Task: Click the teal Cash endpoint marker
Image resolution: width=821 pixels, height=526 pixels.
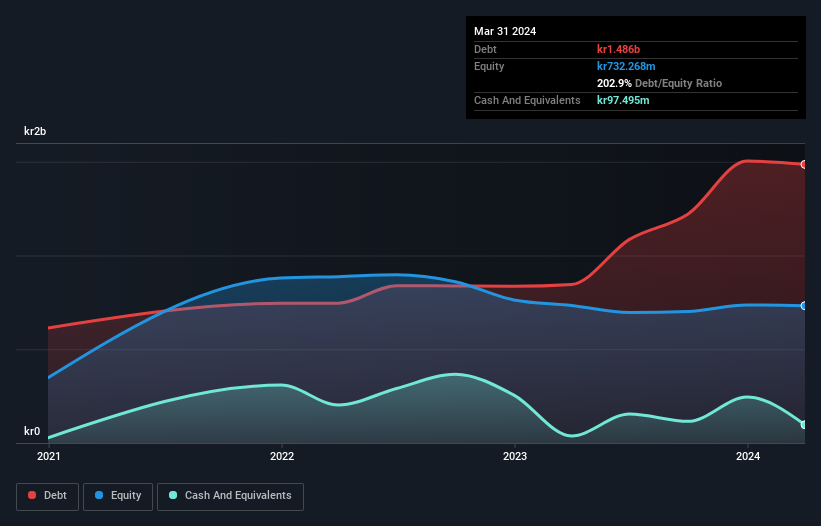Action: pyautogui.click(x=804, y=424)
